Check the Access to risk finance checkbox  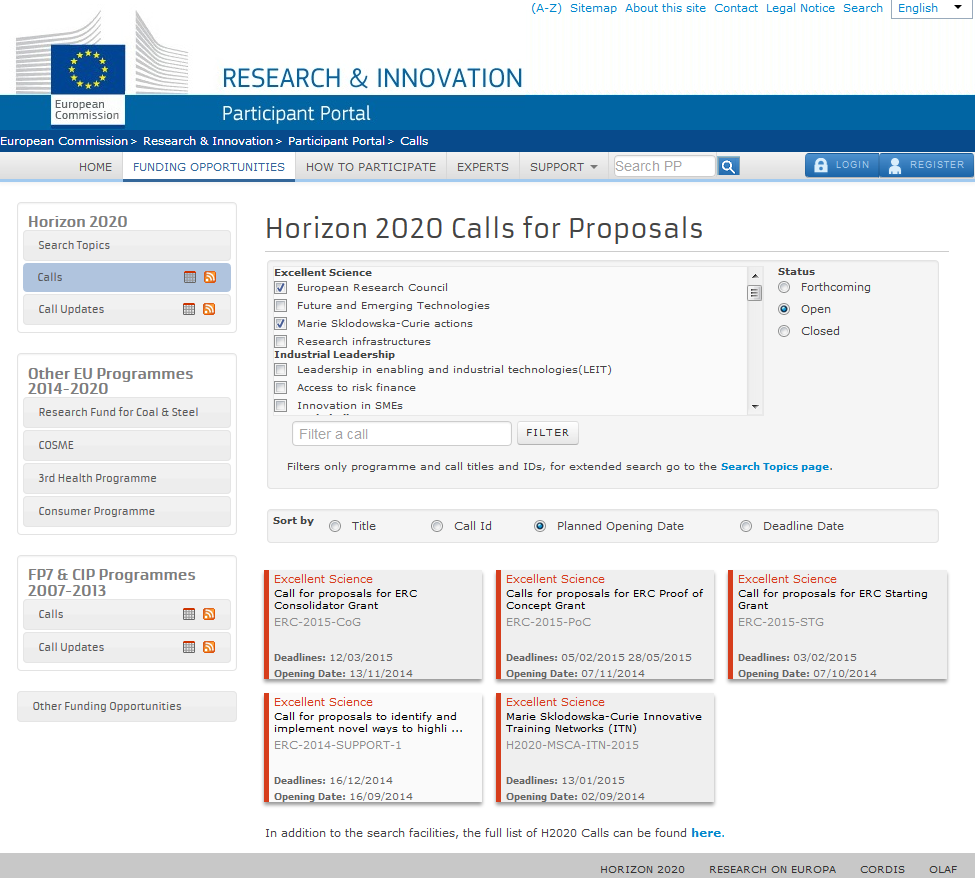point(281,388)
